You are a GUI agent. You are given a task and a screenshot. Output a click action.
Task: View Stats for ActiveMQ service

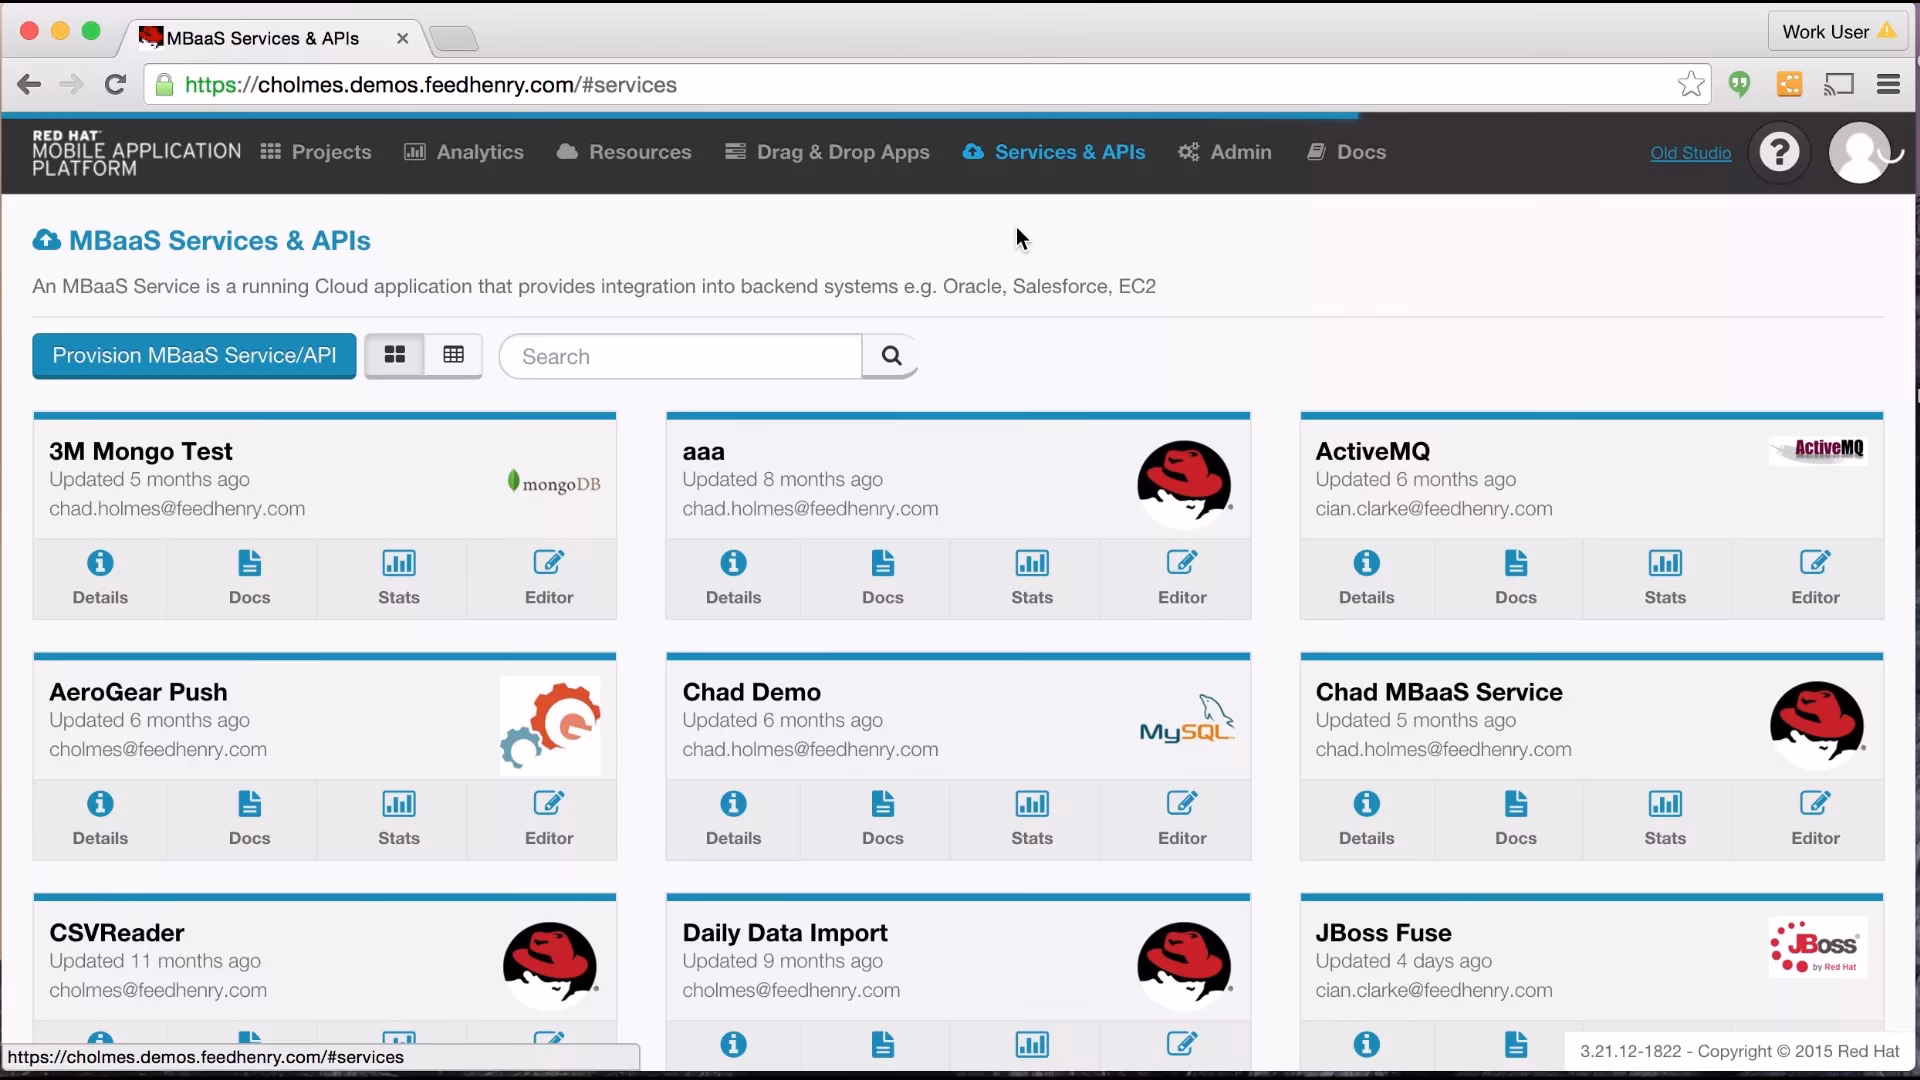1665,579
